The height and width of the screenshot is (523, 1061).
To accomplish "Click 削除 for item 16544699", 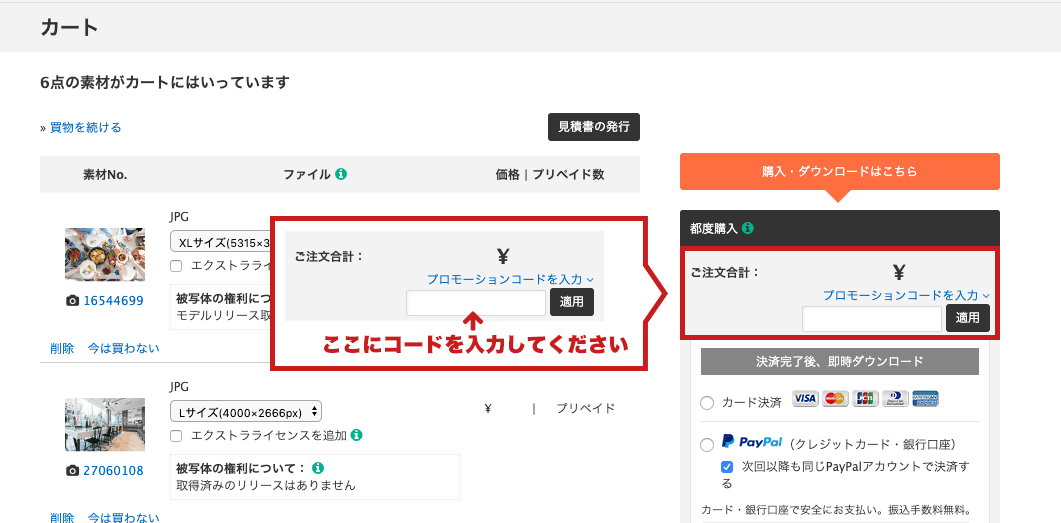I will (62, 348).
